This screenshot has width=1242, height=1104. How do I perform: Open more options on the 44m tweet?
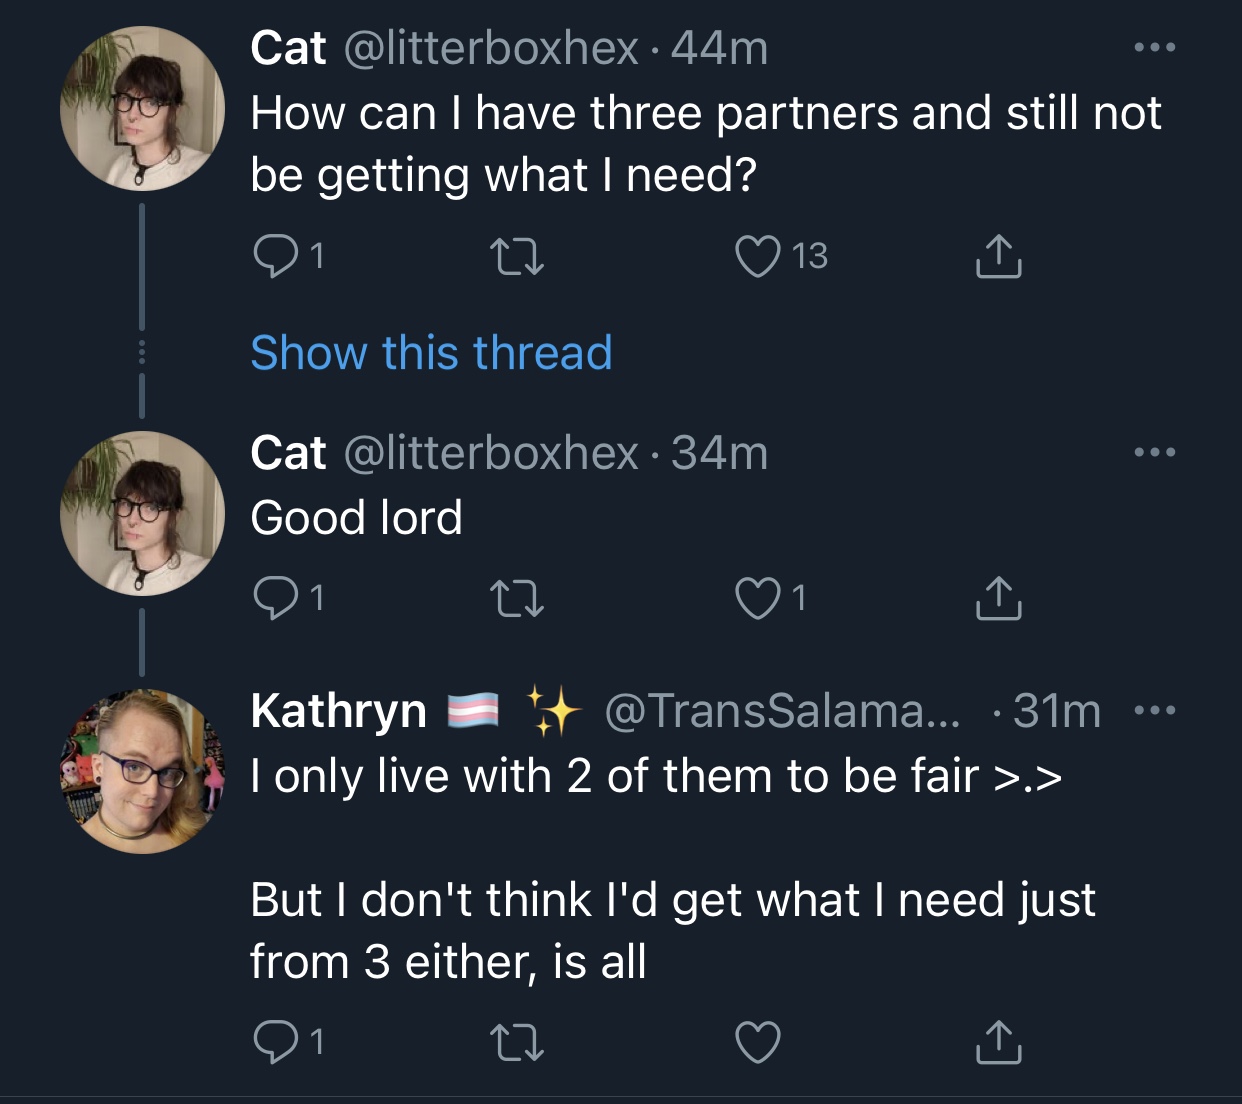(x=1155, y=47)
